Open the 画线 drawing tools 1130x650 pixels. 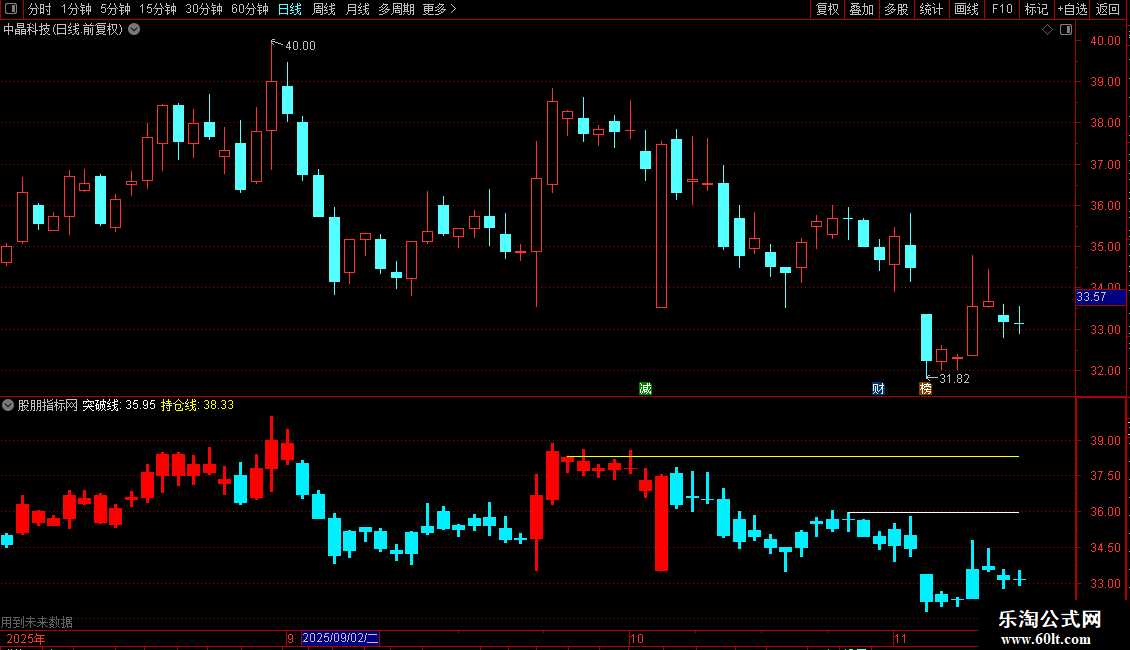click(966, 9)
